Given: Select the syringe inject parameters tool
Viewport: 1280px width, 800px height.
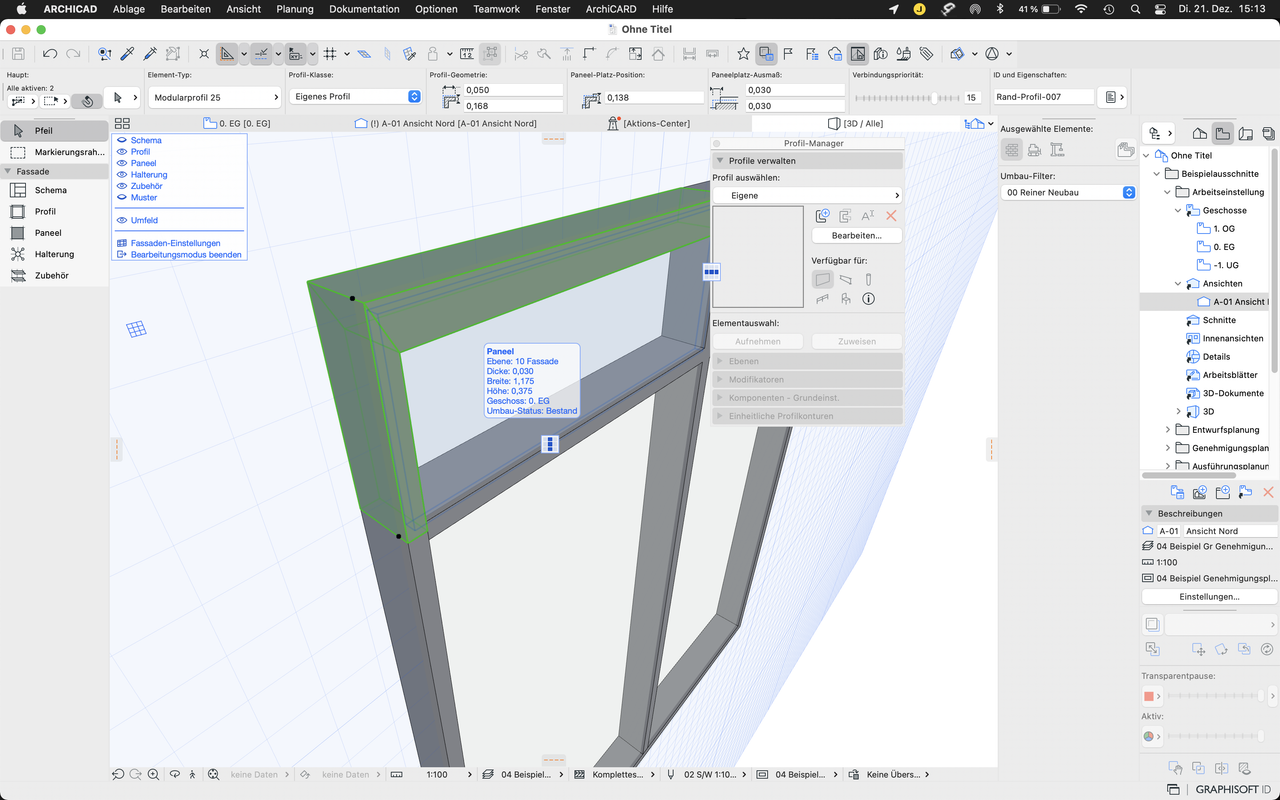Looking at the screenshot, I should 150,53.
